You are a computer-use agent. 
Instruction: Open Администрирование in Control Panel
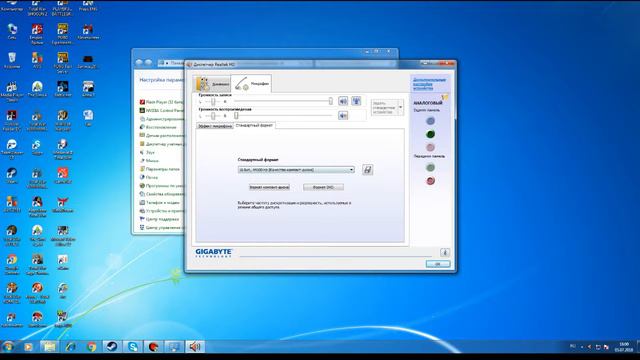pos(162,119)
